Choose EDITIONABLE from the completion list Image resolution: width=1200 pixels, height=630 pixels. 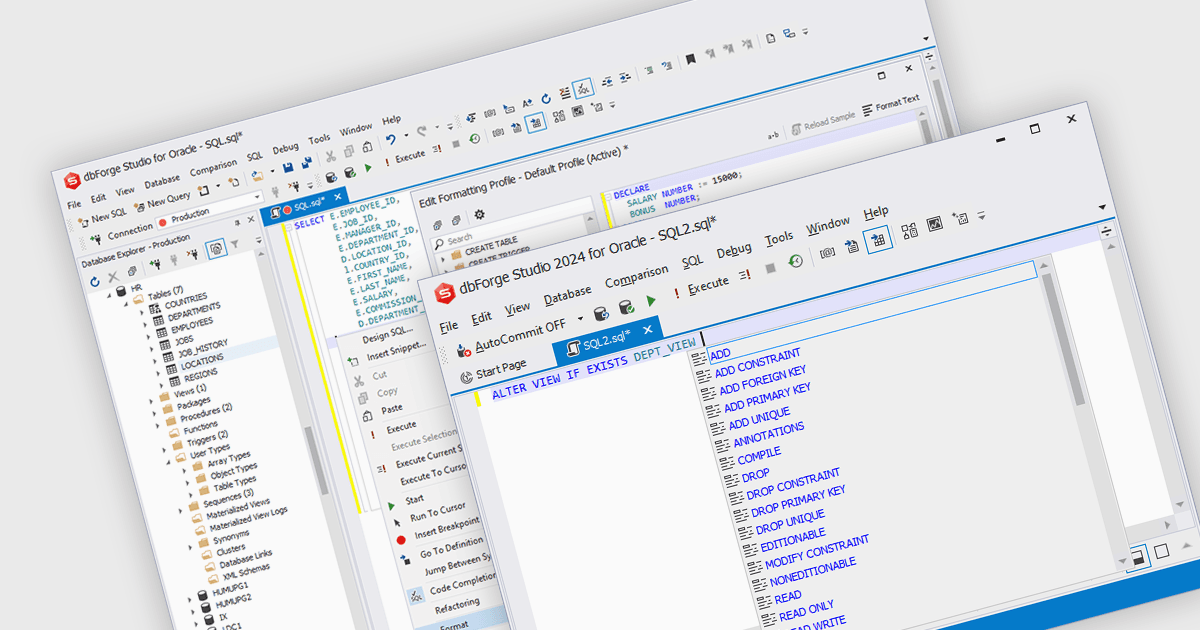pyautogui.click(x=793, y=540)
